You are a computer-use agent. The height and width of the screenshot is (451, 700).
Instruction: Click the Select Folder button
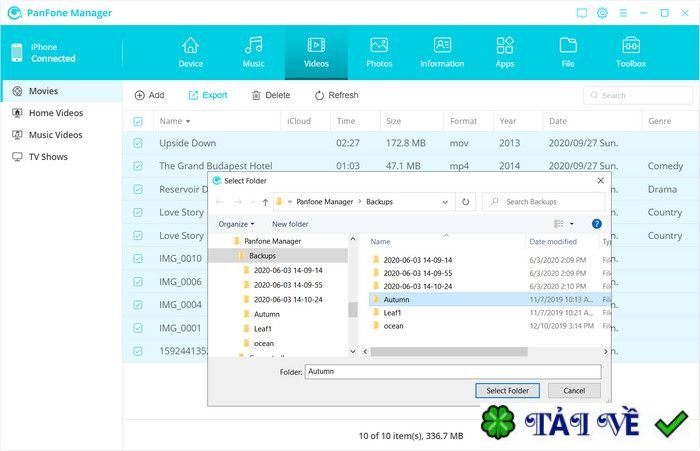point(507,391)
